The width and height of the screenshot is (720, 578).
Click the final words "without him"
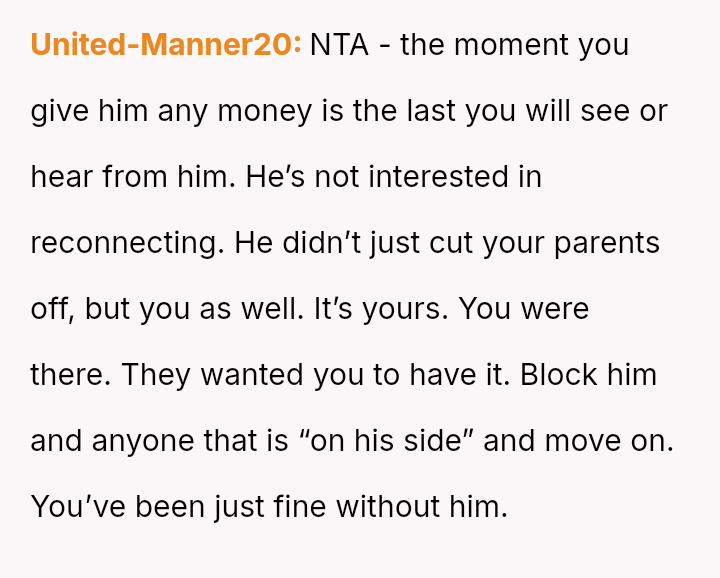[421, 507]
